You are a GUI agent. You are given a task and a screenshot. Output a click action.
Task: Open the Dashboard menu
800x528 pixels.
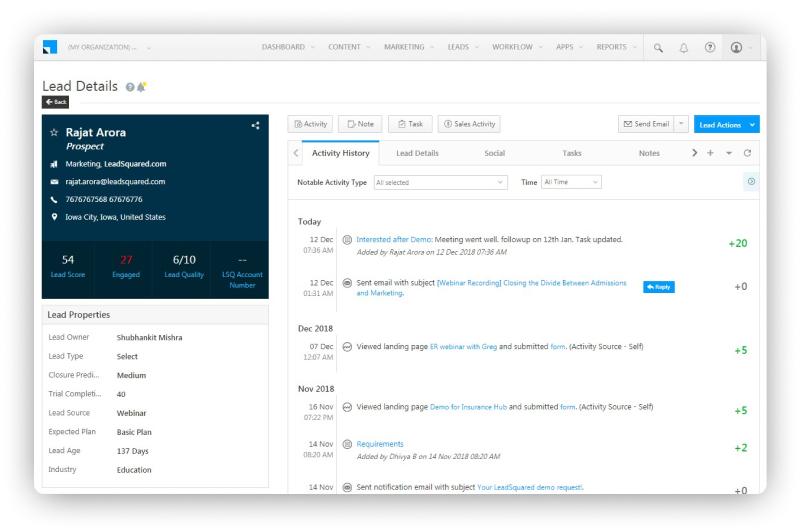pyautogui.click(x=288, y=47)
